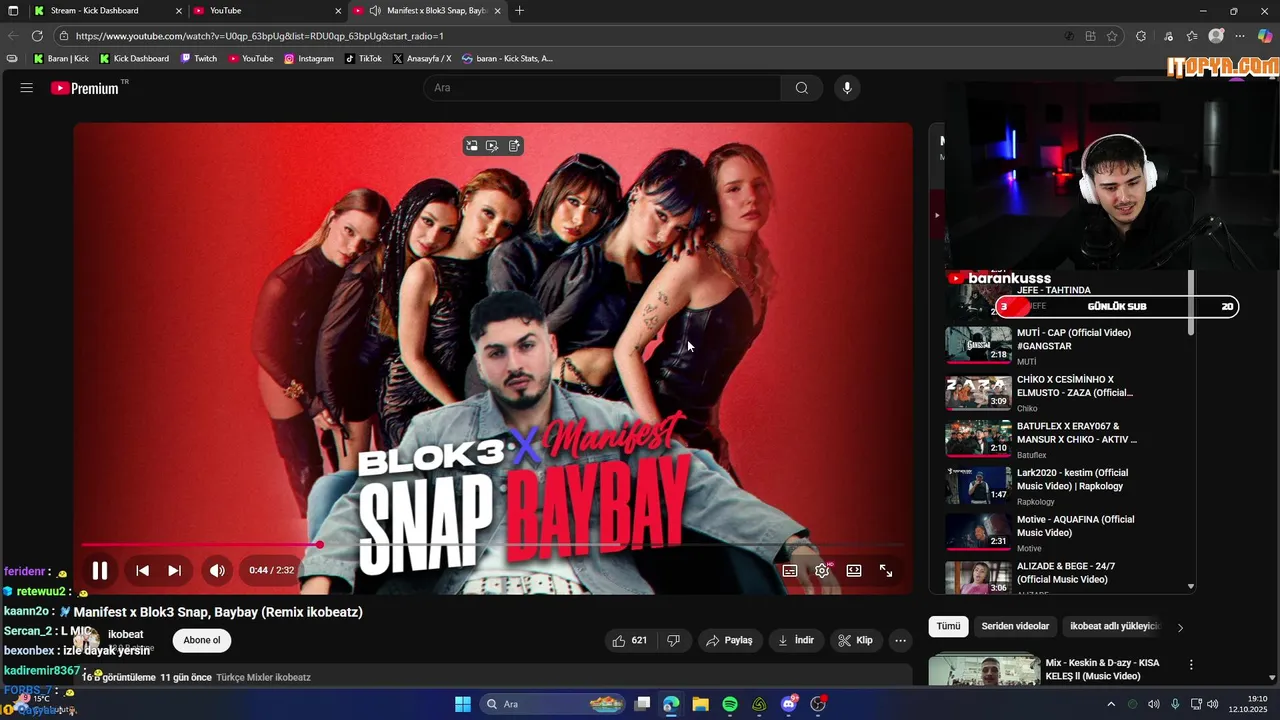Open the YouTube hamburger guide menu
This screenshot has height=720, width=1280.
(x=27, y=88)
